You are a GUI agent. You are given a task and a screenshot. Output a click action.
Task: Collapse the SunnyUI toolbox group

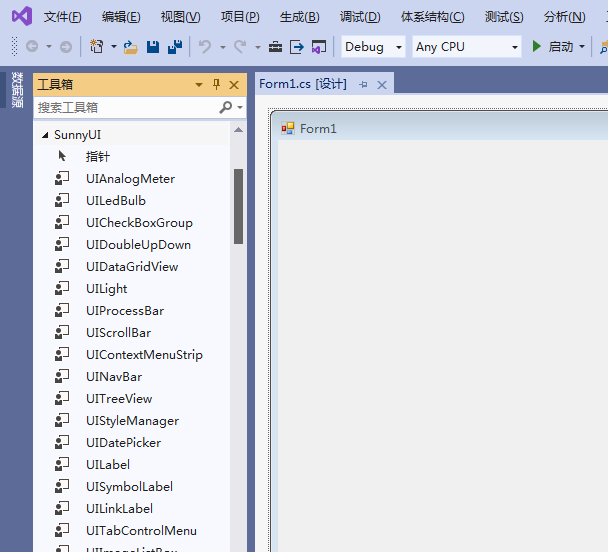[45, 135]
